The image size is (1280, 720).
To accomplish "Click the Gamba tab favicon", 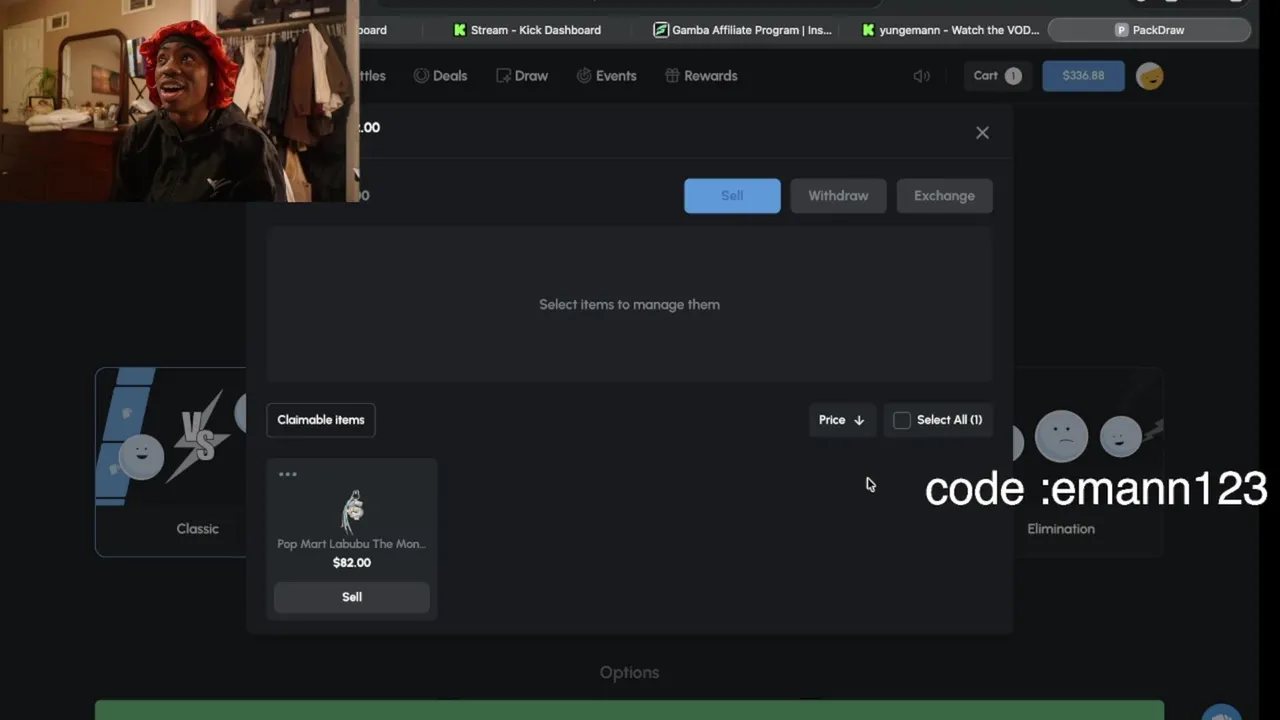I will click(661, 30).
